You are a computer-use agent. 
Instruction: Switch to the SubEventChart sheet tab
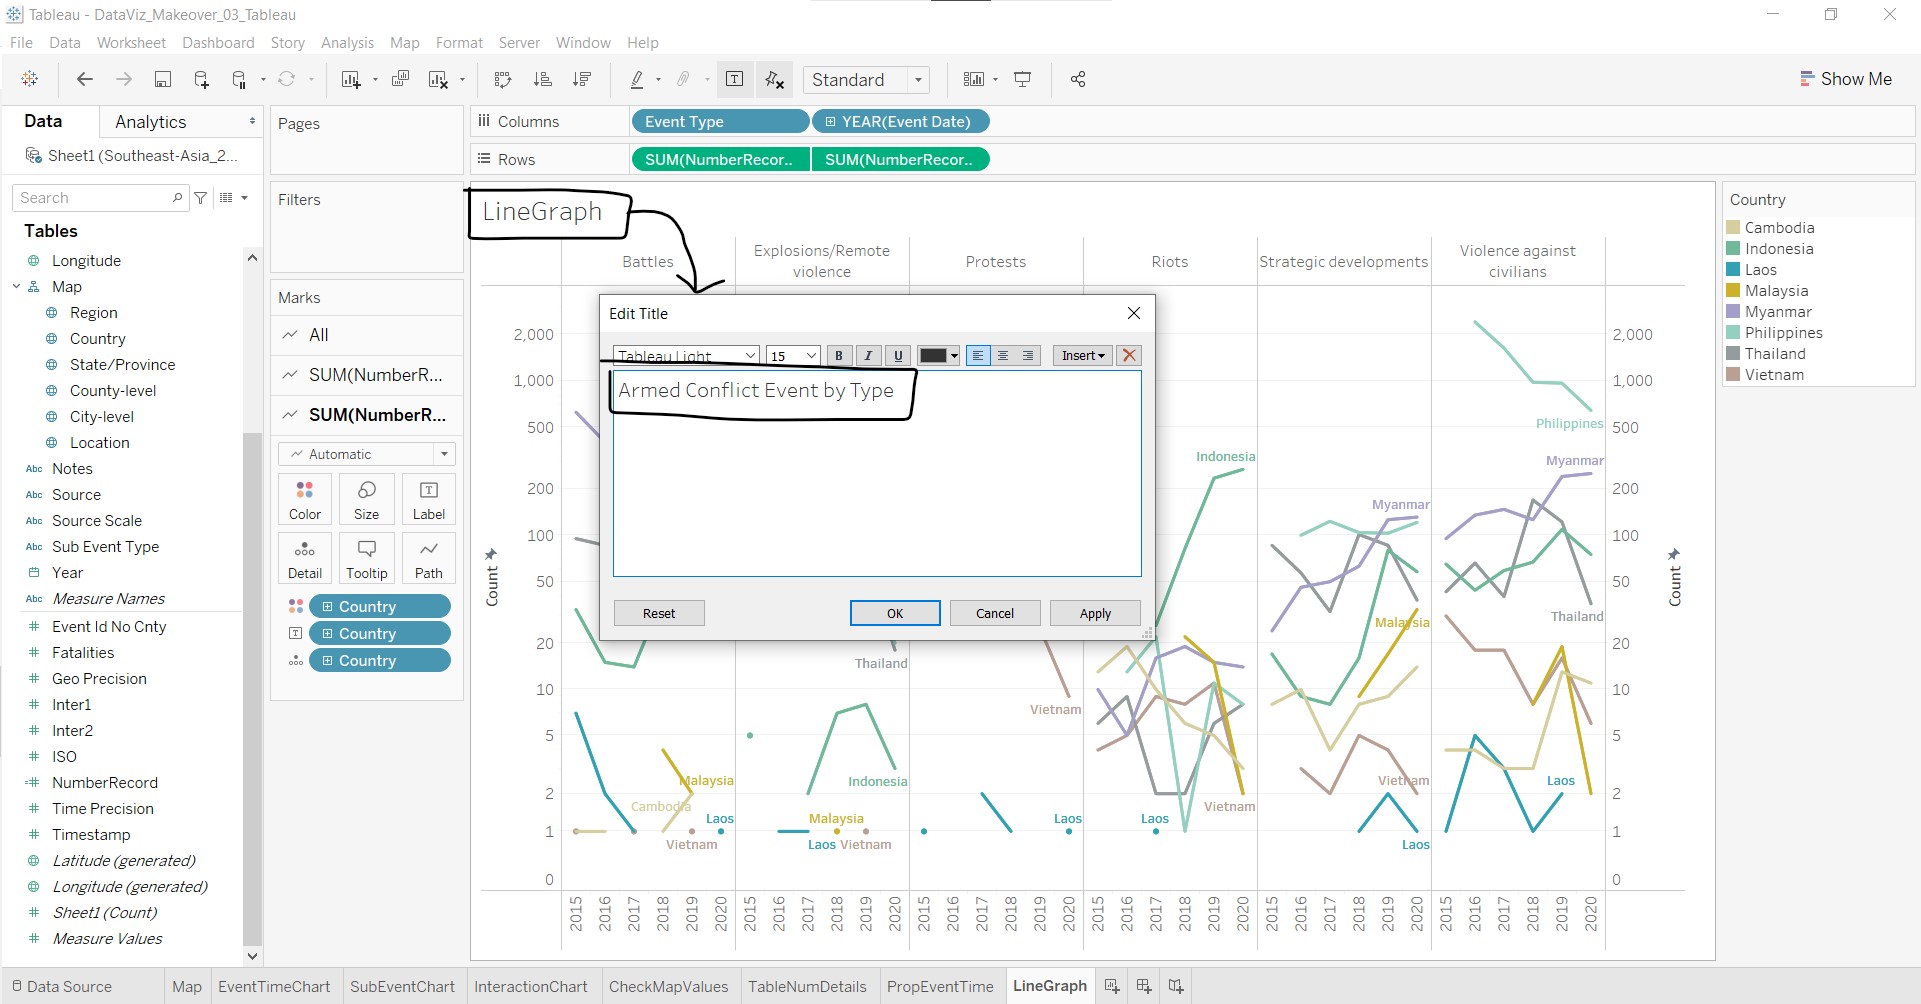click(402, 986)
